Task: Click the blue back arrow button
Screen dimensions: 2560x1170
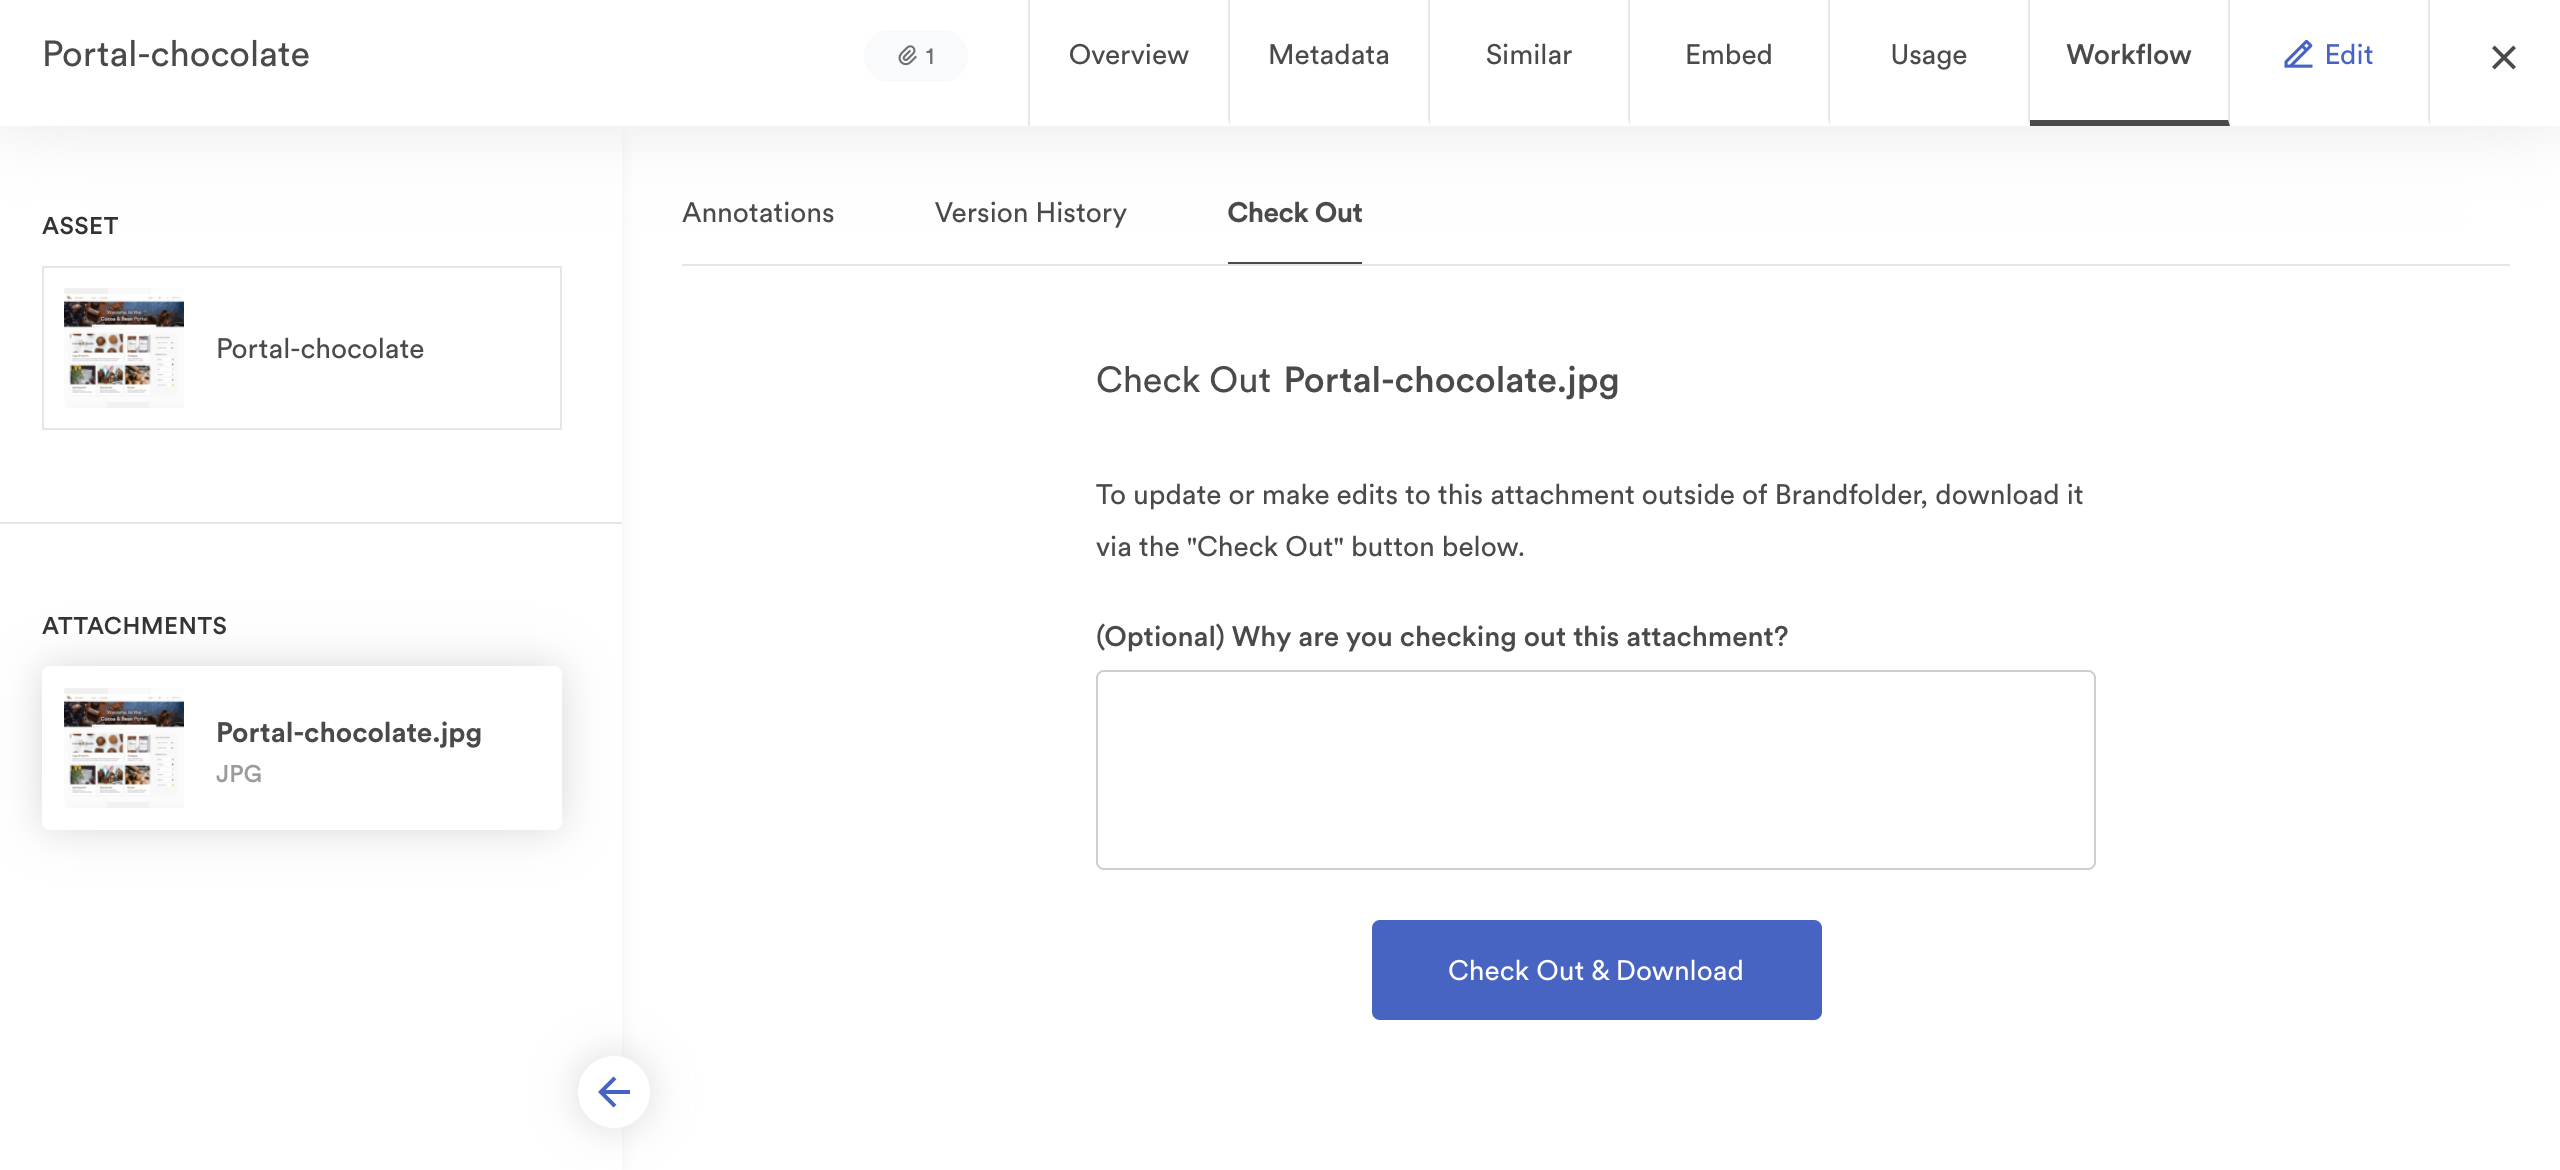Action: click(614, 1091)
